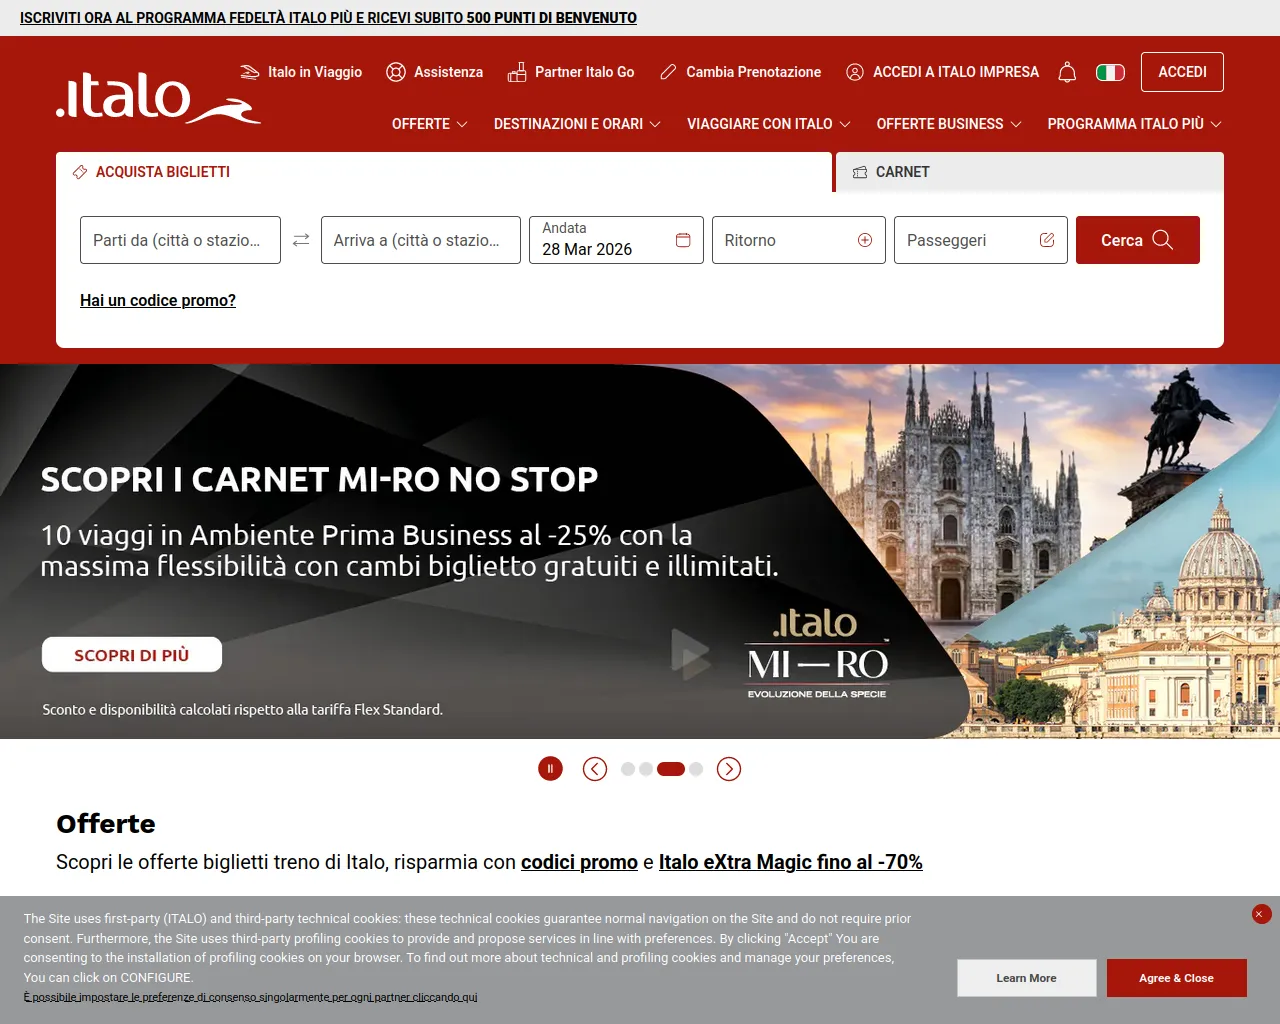Open the Passeggeri selector

click(x=981, y=240)
